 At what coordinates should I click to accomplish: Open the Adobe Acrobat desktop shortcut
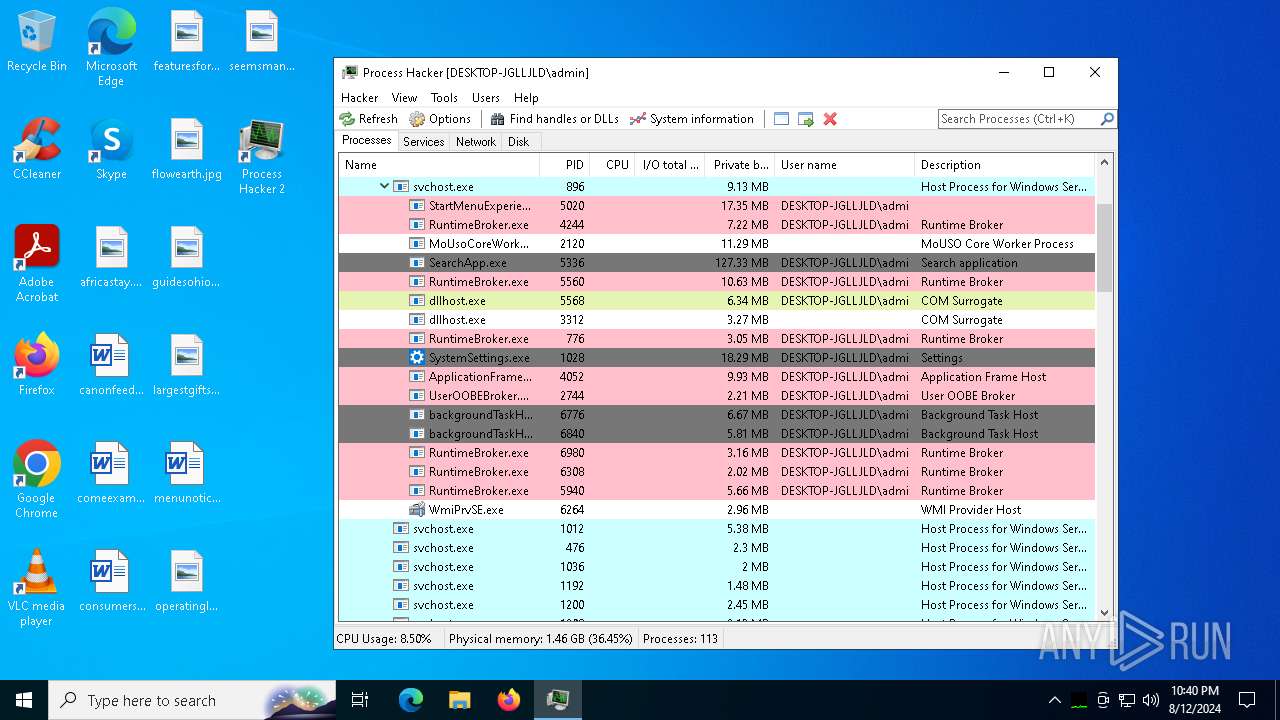click(37, 265)
